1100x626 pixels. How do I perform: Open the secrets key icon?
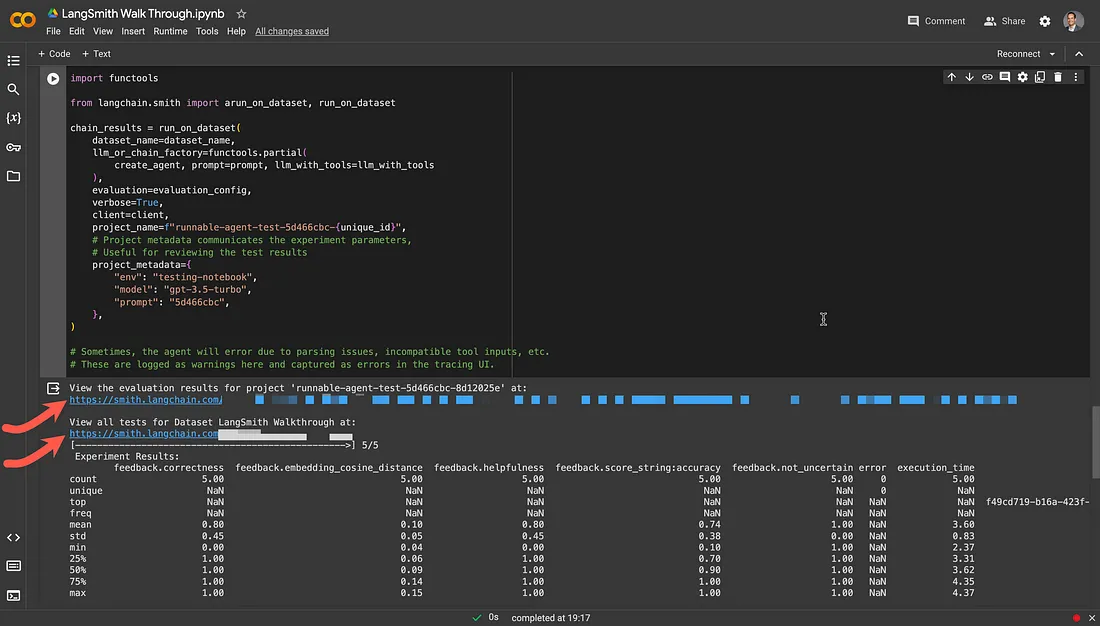tap(13, 147)
